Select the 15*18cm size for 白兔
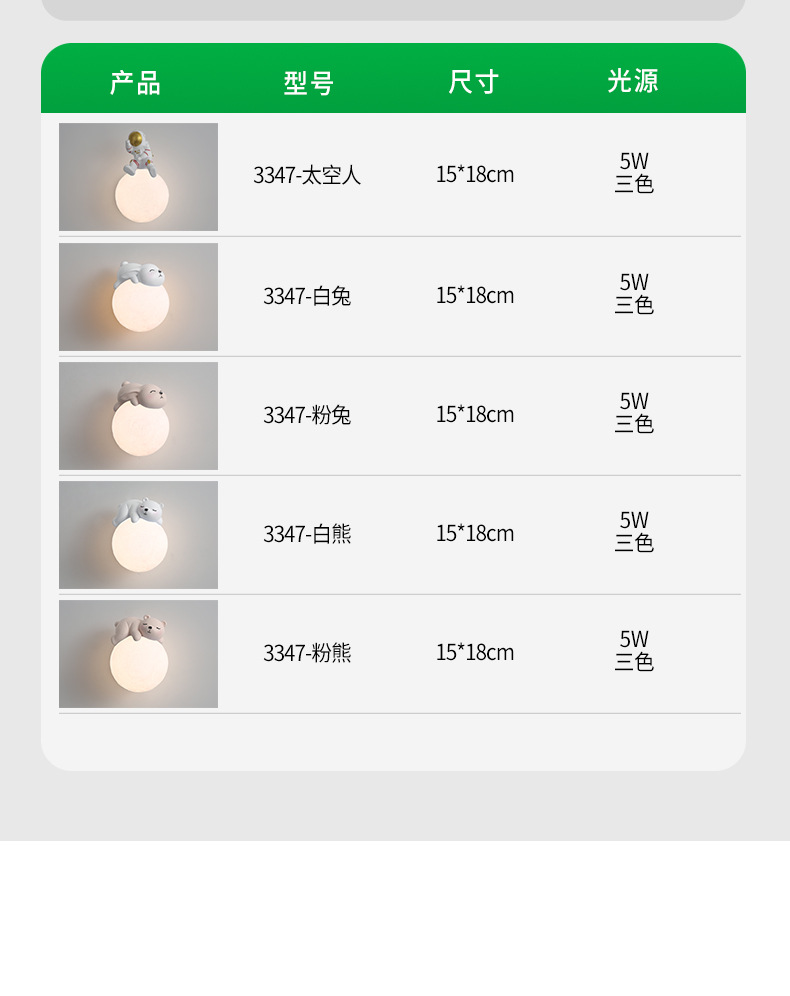The height and width of the screenshot is (996, 790). point(475,296)
